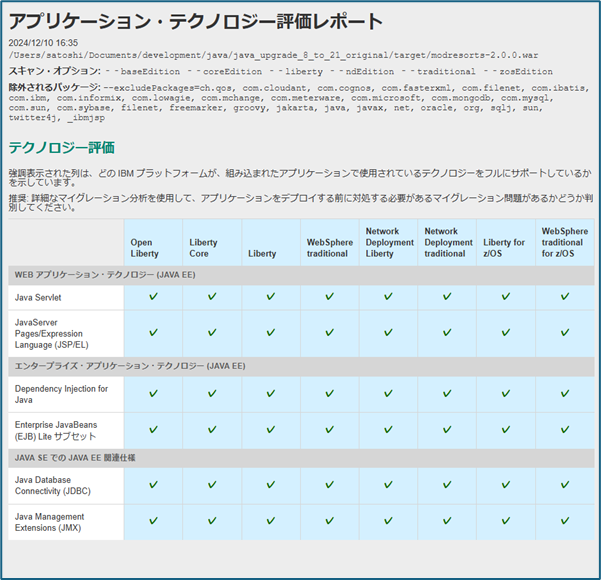Click the modresorts-2.0.0.war file path

point(273,55)
